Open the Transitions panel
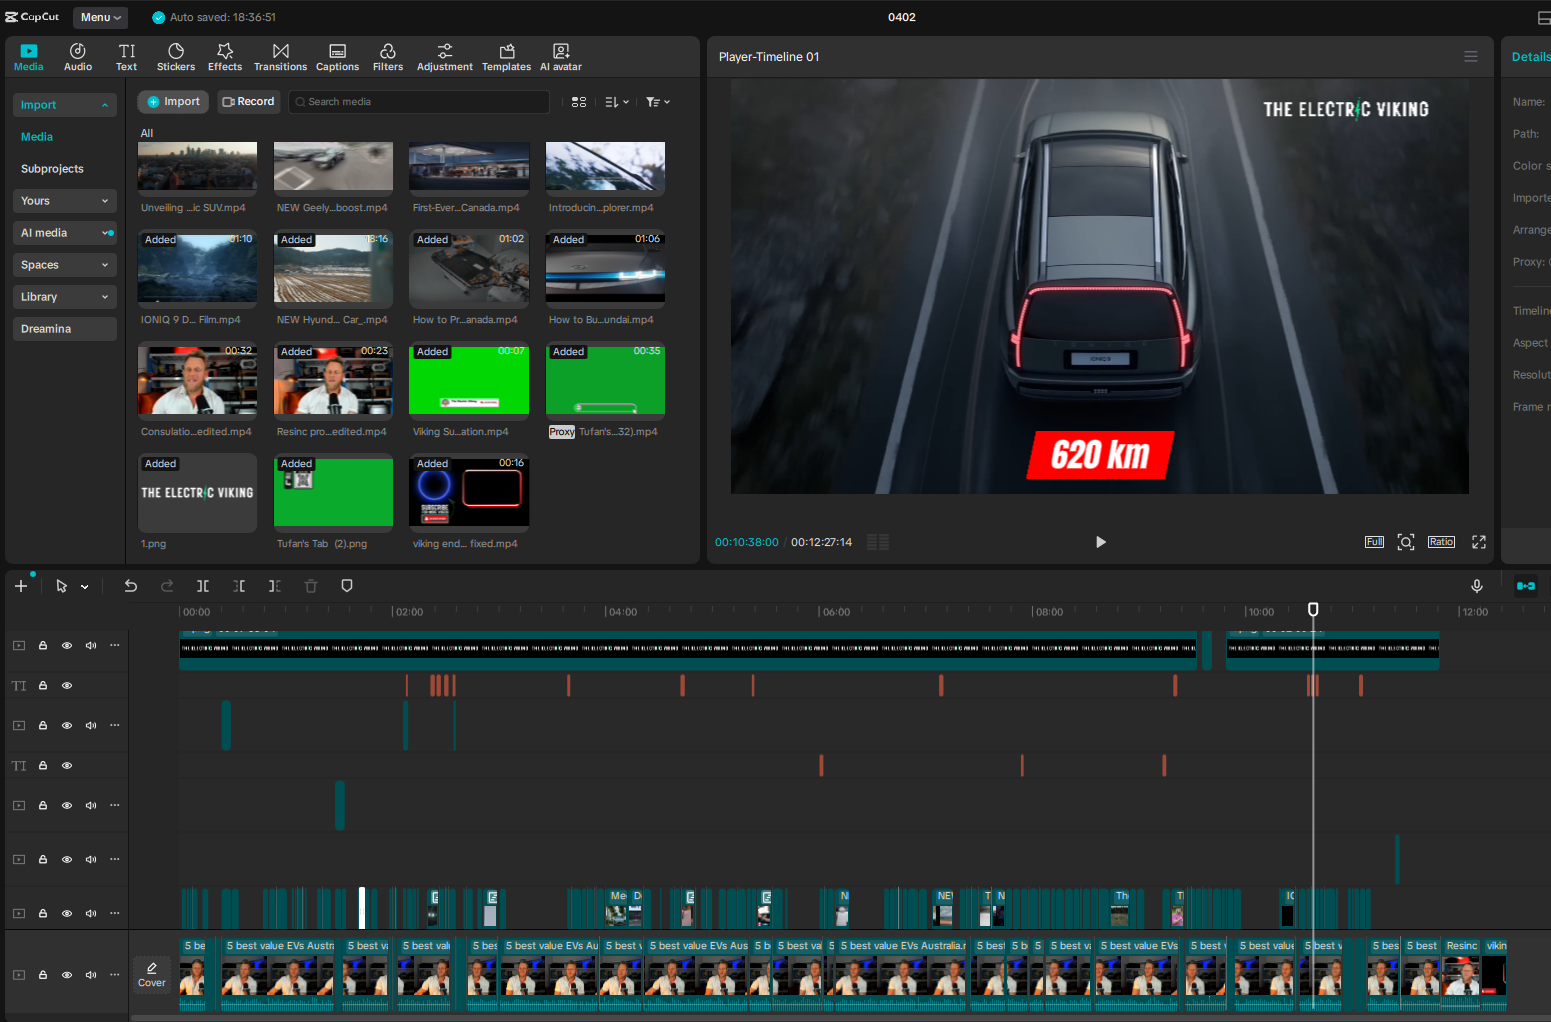1551x1022 pixels. 280,56
